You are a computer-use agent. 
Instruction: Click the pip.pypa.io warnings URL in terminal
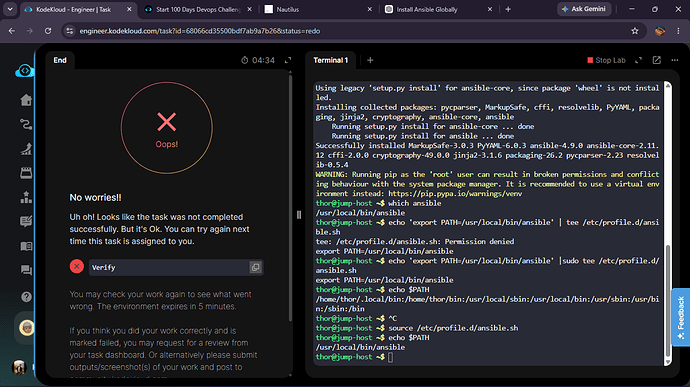[x=455, y=194]
